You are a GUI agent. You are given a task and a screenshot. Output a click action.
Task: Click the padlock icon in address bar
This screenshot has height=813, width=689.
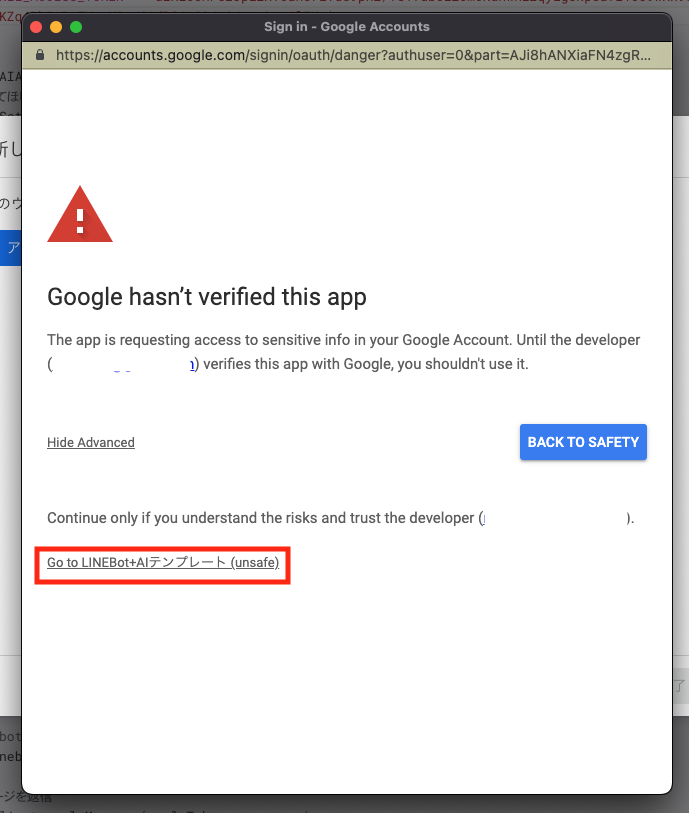(40, 55)
